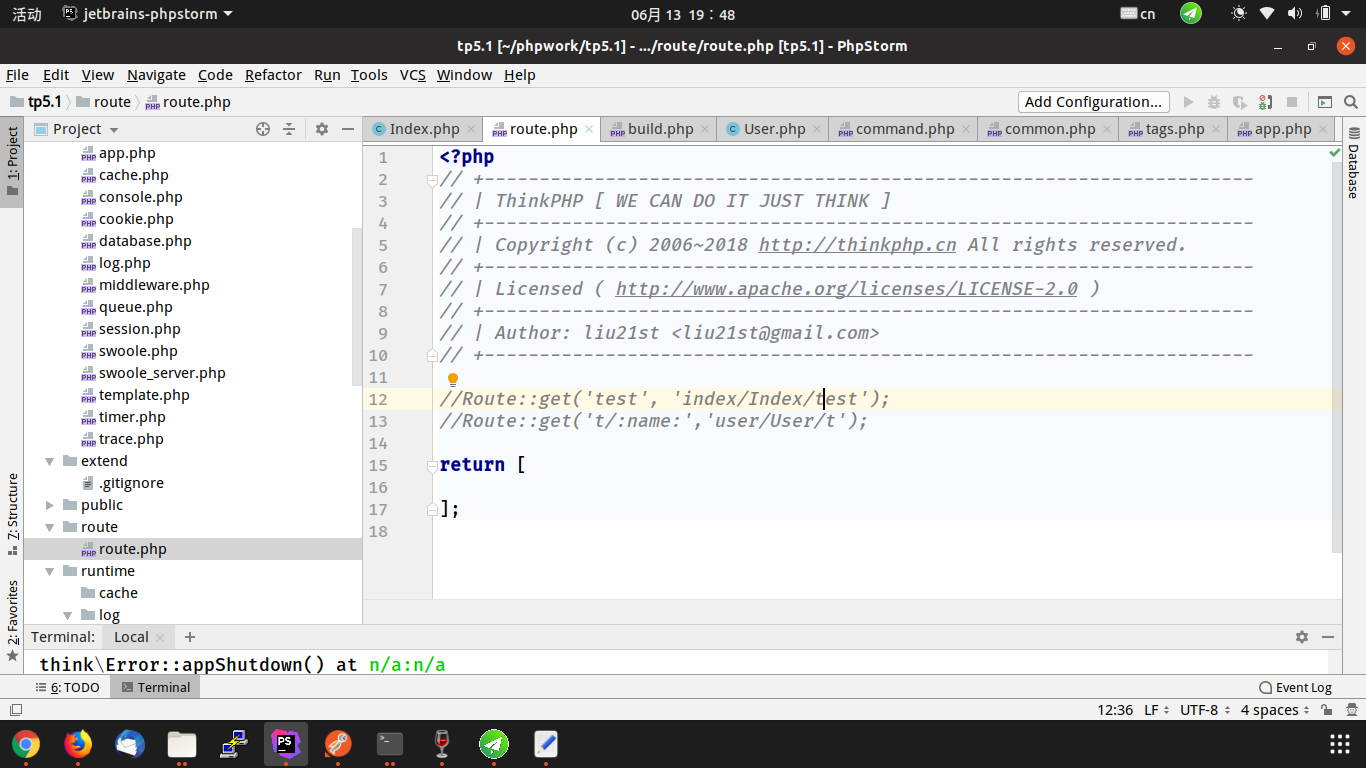Image resolution: width=1366 pixels, height=768 pixels.
Task: Click the green Run button in toolbar
Action: tap(1189, 102)
